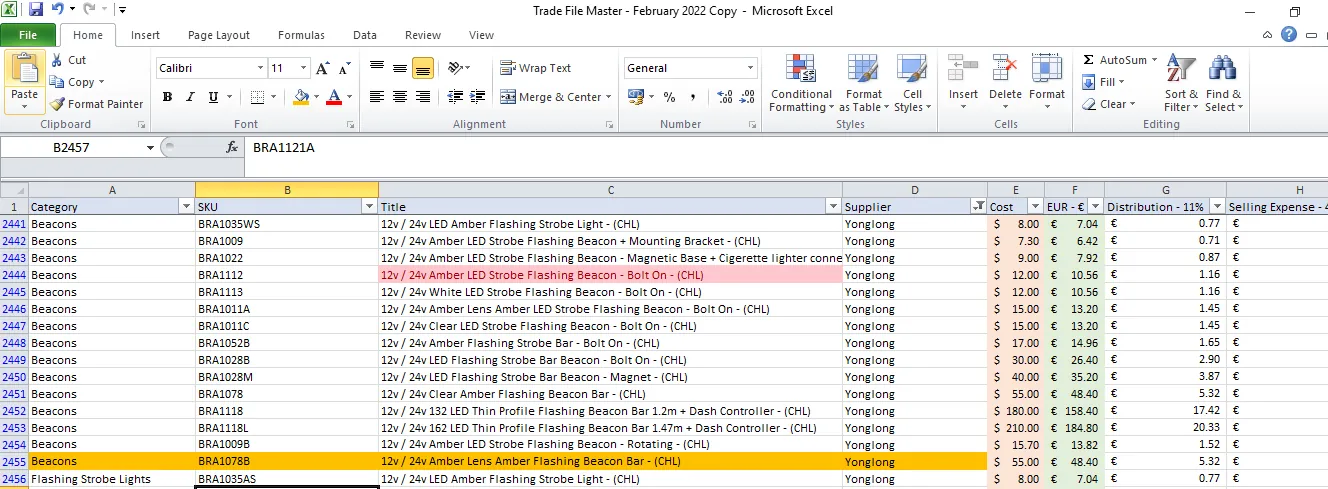Apply Comma style
Viewport: 1328px width, 489px height.
pyautogui.click(x=692, y=97)
